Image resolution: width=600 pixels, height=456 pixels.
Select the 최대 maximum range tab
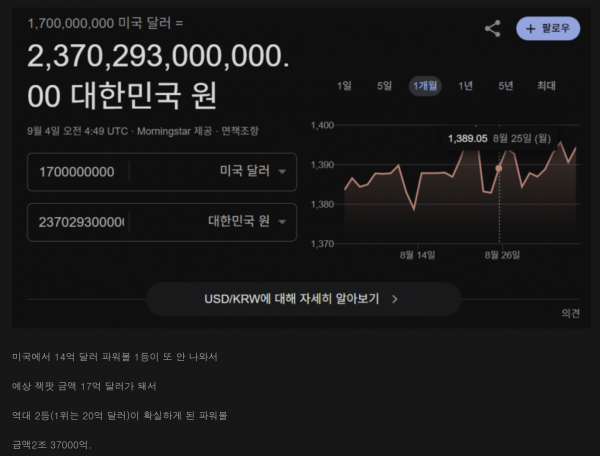pyautogui.click(x=546, y=86)
